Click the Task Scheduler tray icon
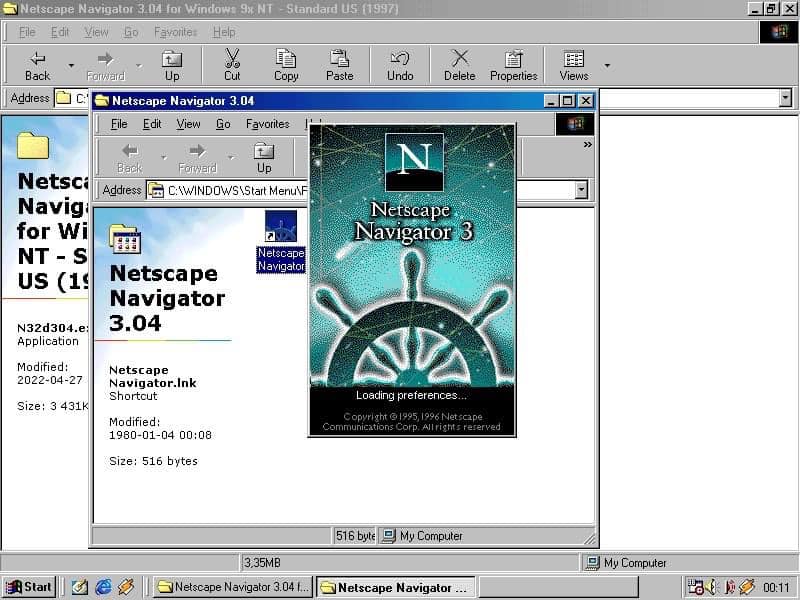 coord(695,587)
